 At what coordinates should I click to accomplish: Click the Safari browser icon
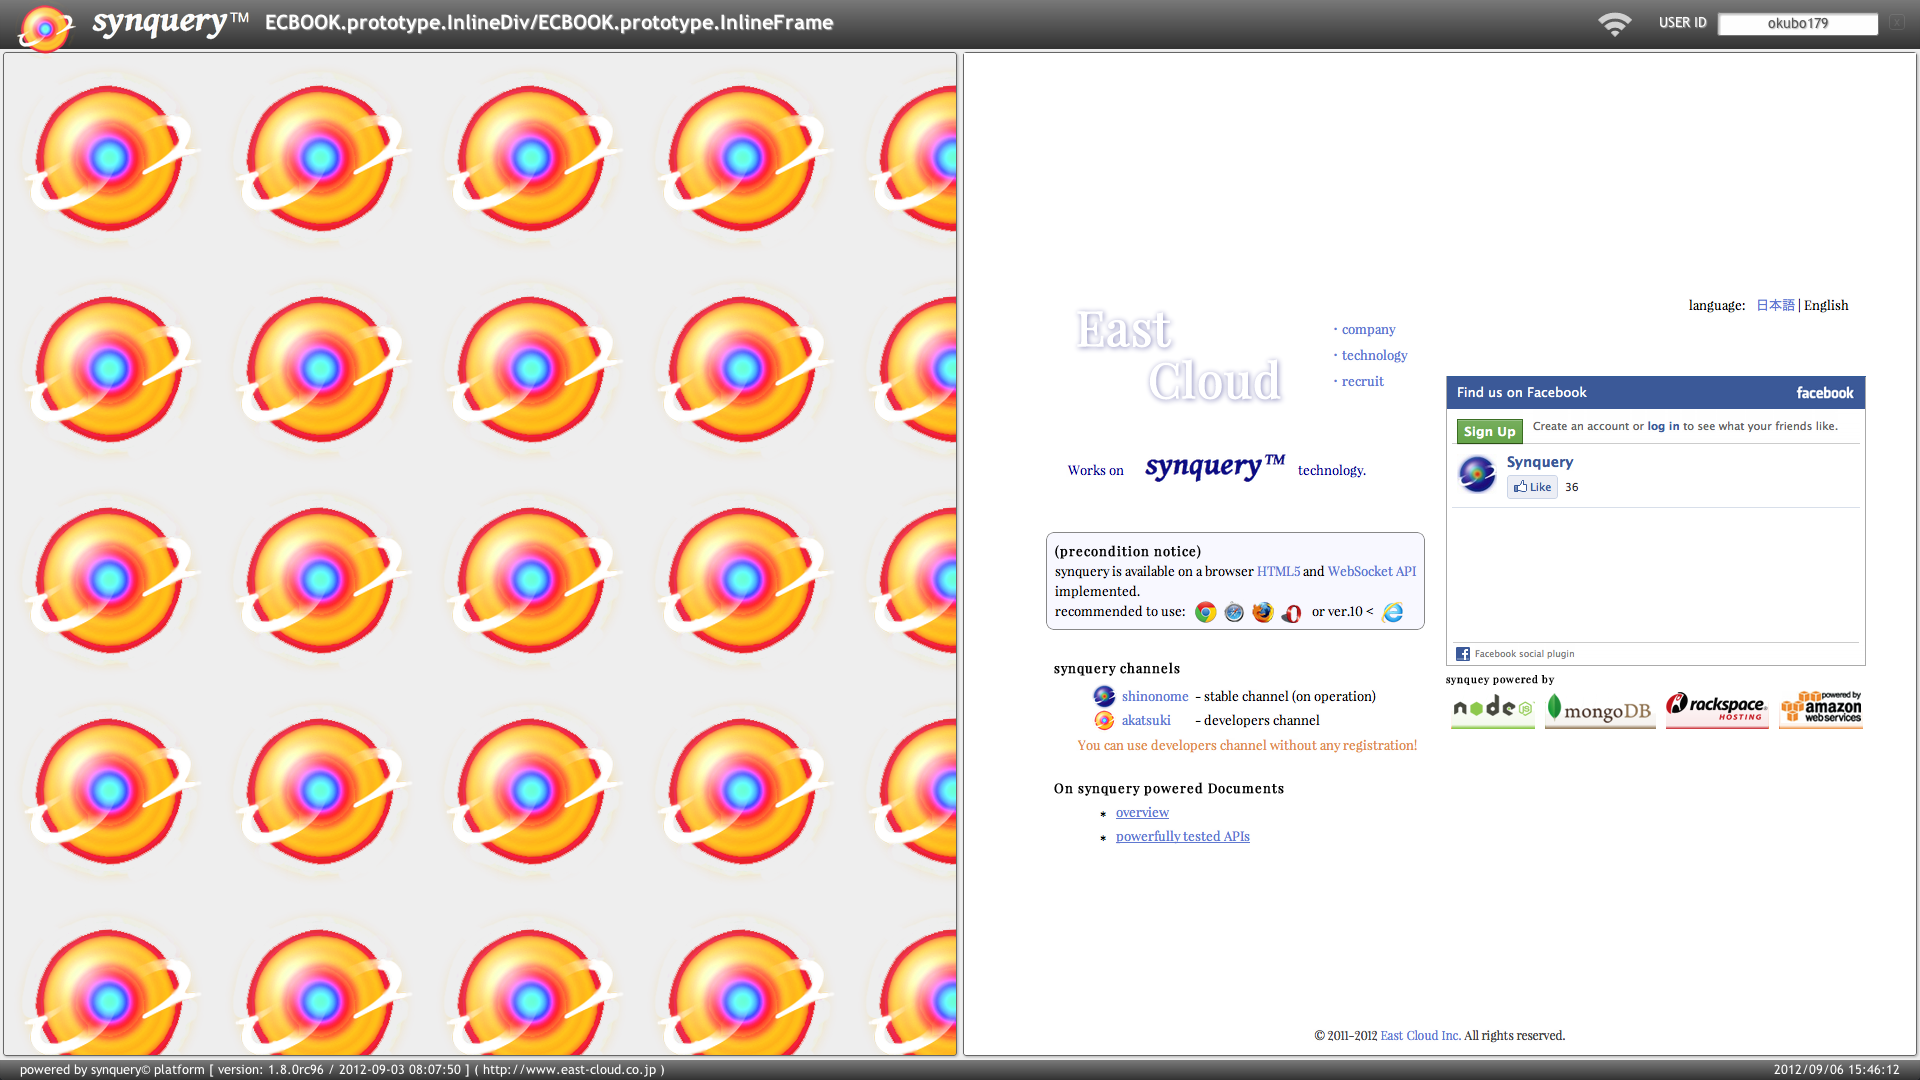click(1234, 612)
